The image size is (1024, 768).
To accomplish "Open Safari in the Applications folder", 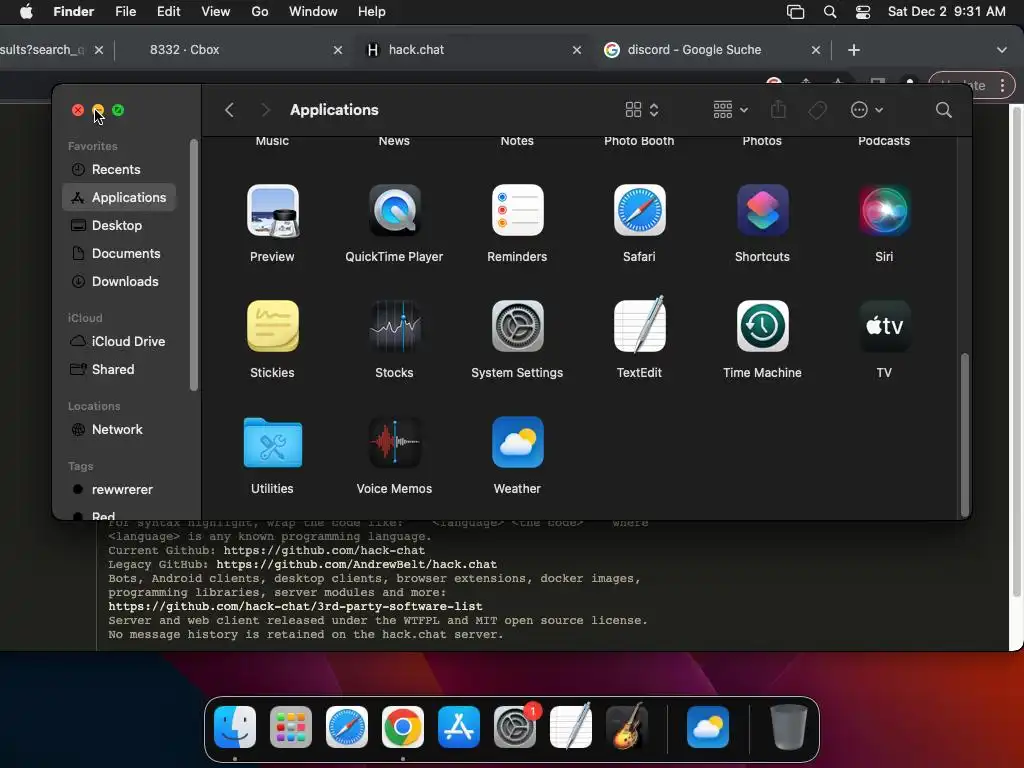I will click(x=639, y=210).
